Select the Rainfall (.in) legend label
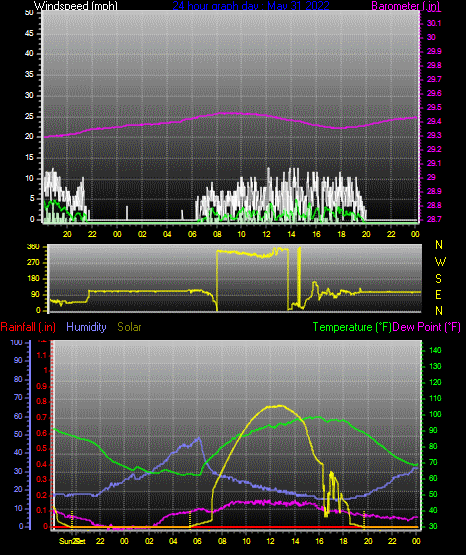The width and height of the screenshot is (466, 555). click(28, 327)
